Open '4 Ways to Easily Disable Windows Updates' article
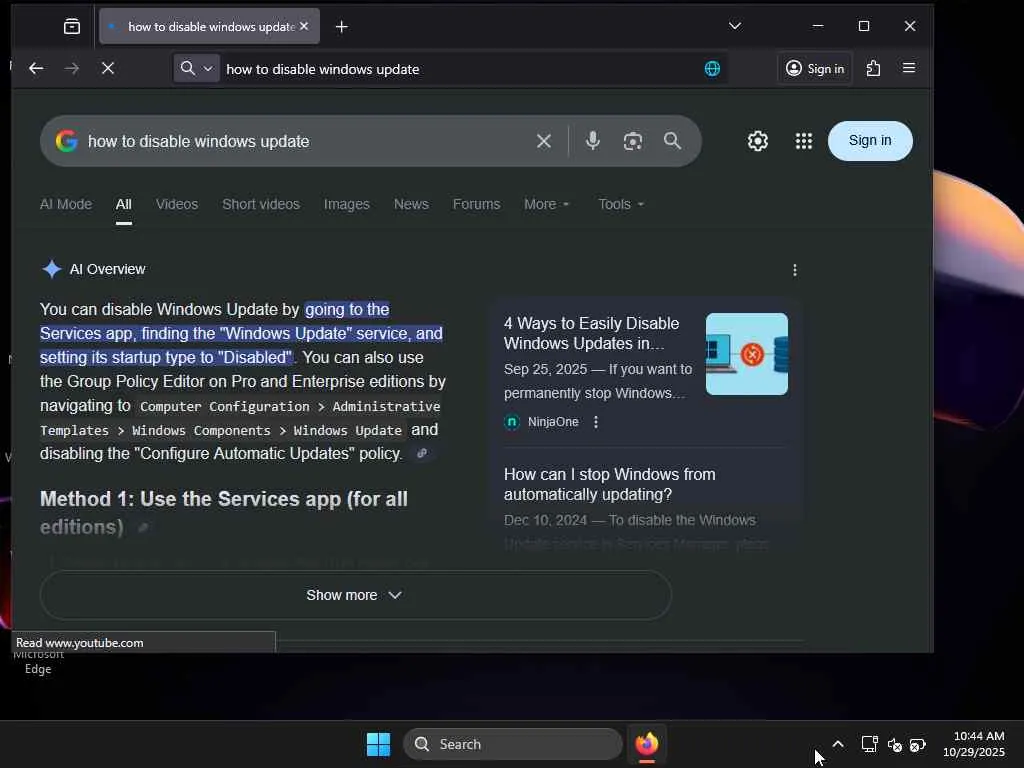 (592, 333)
